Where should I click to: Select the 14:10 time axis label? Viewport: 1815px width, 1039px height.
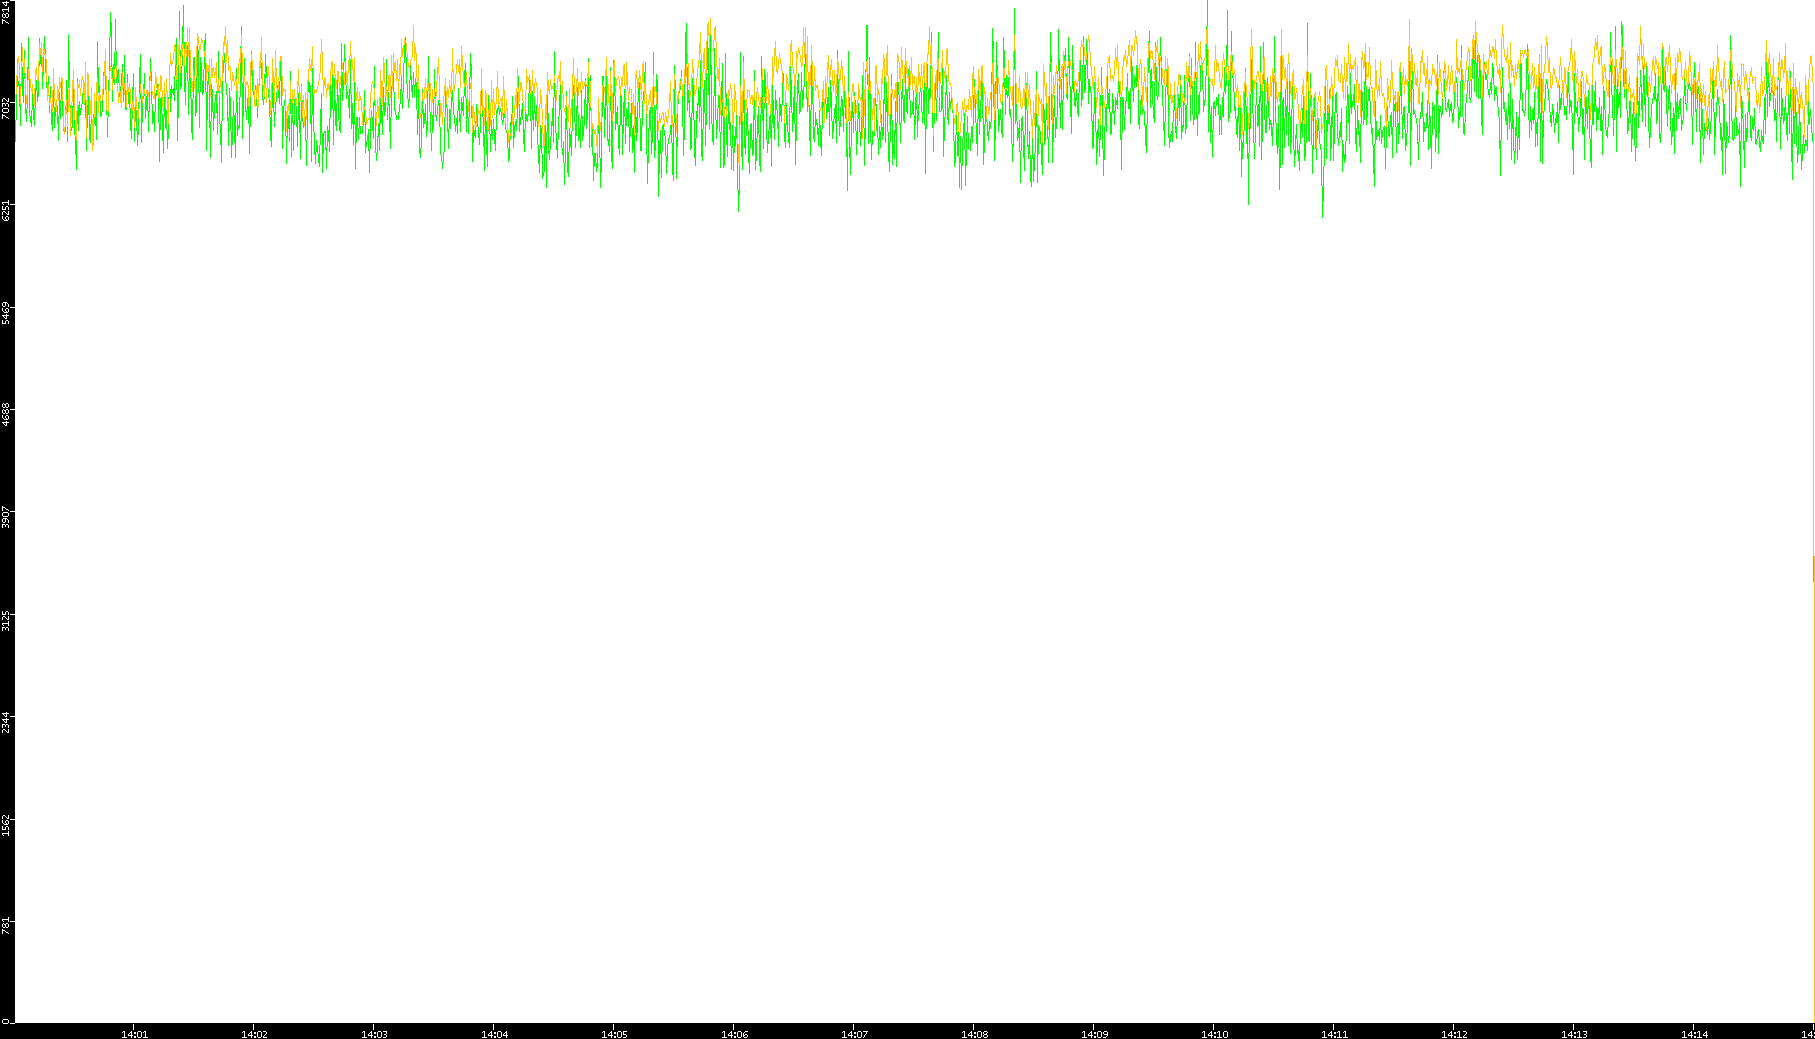click(1214, 1034)
